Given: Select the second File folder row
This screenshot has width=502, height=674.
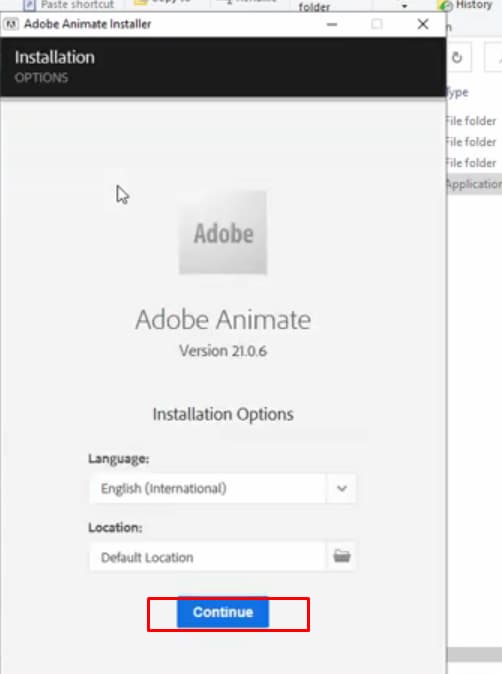Looking at the screenshot, I should 472,142.
